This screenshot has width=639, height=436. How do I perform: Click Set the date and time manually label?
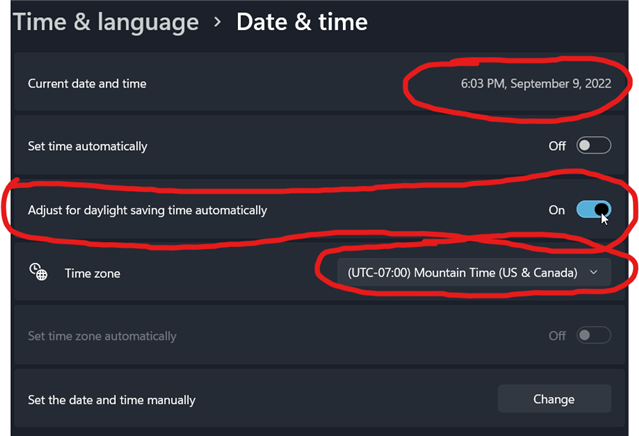point(112,400)
